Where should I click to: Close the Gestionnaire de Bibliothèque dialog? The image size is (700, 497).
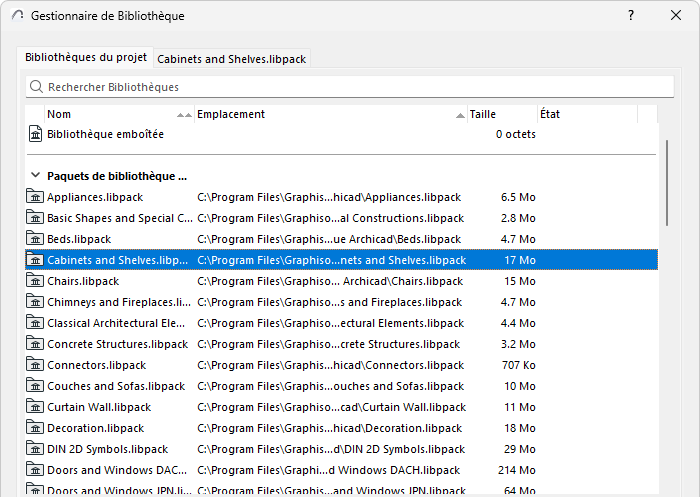[676, 15]
